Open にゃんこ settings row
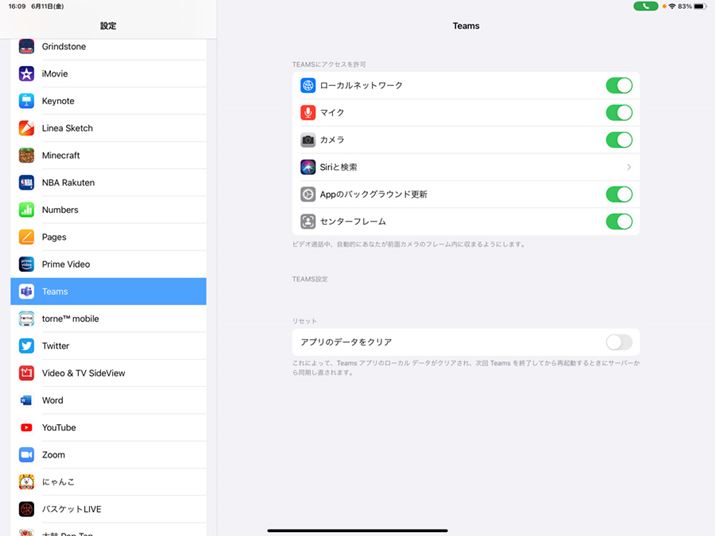The image size is (715, 536). point(109,482)
